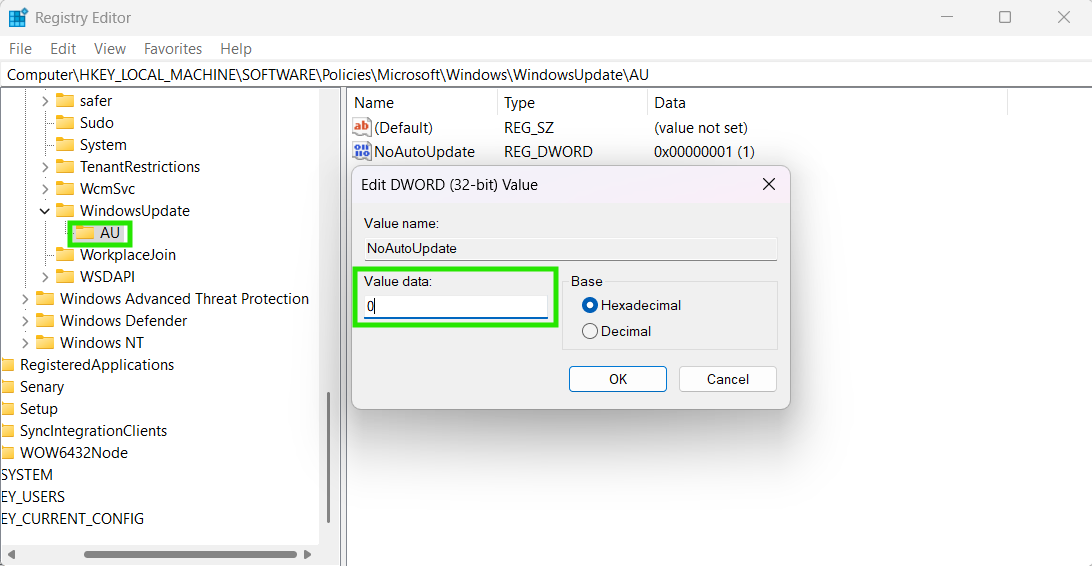Select the Windows Defender folder icon

45,320
